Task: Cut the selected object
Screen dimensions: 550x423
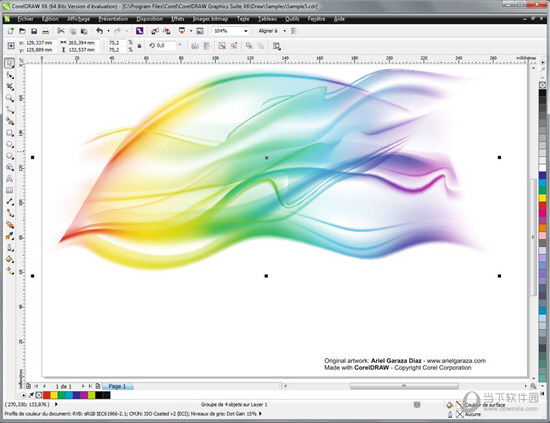Action: click(61, 31)
